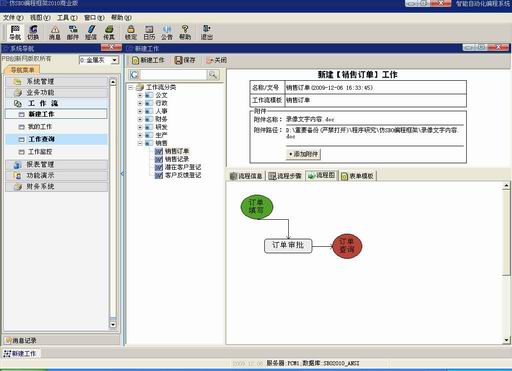Open the 窗口 menu

(94, 17)
